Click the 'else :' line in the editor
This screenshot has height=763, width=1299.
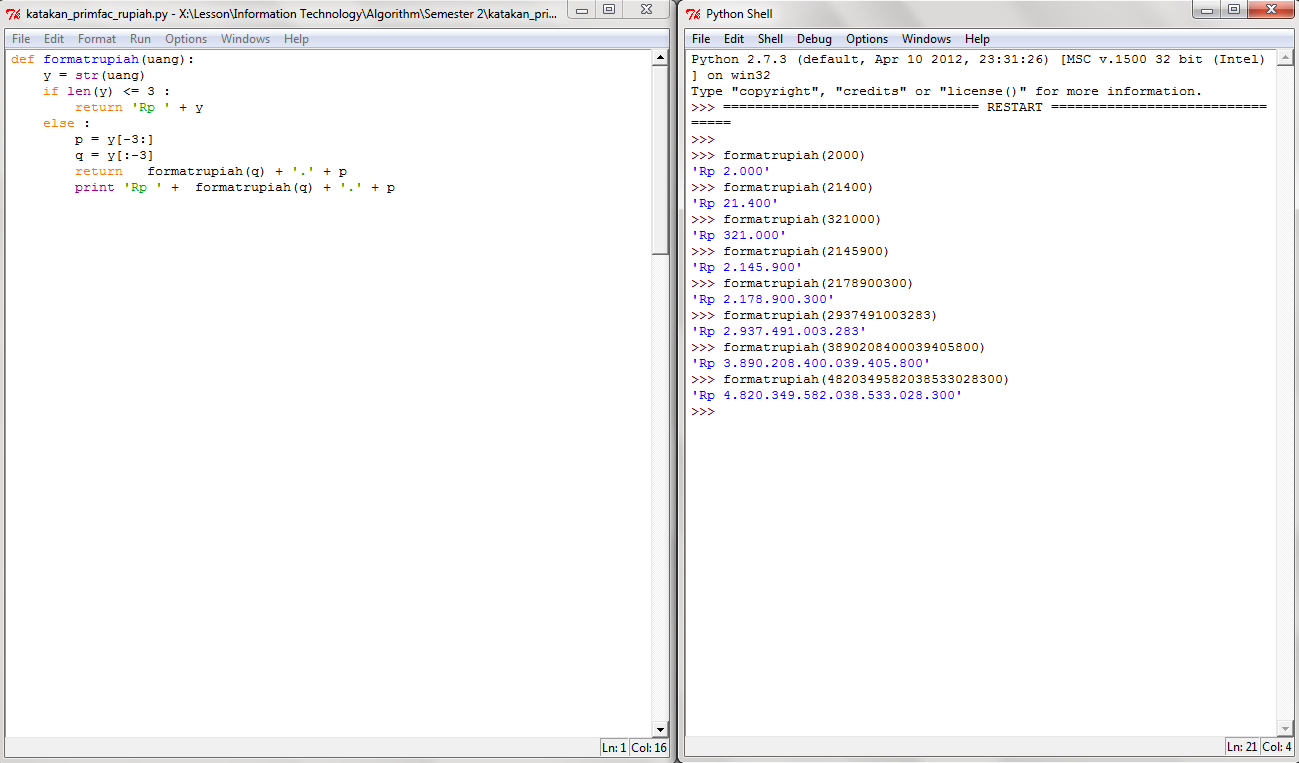point(66,123)
